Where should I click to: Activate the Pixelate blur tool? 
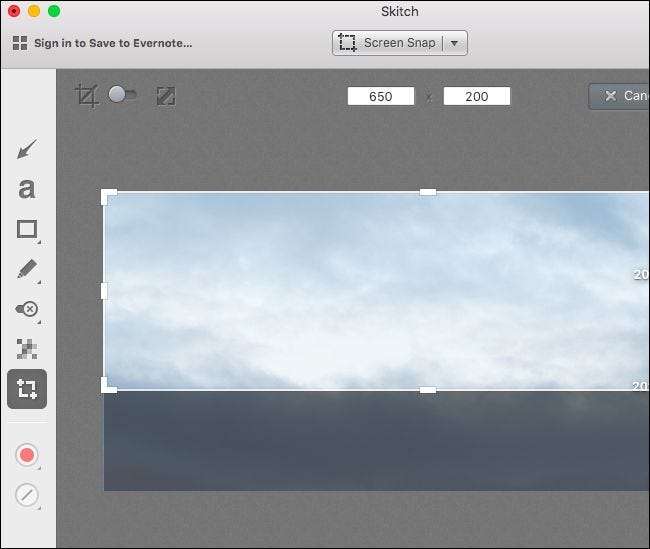click(x=27, y=349)
